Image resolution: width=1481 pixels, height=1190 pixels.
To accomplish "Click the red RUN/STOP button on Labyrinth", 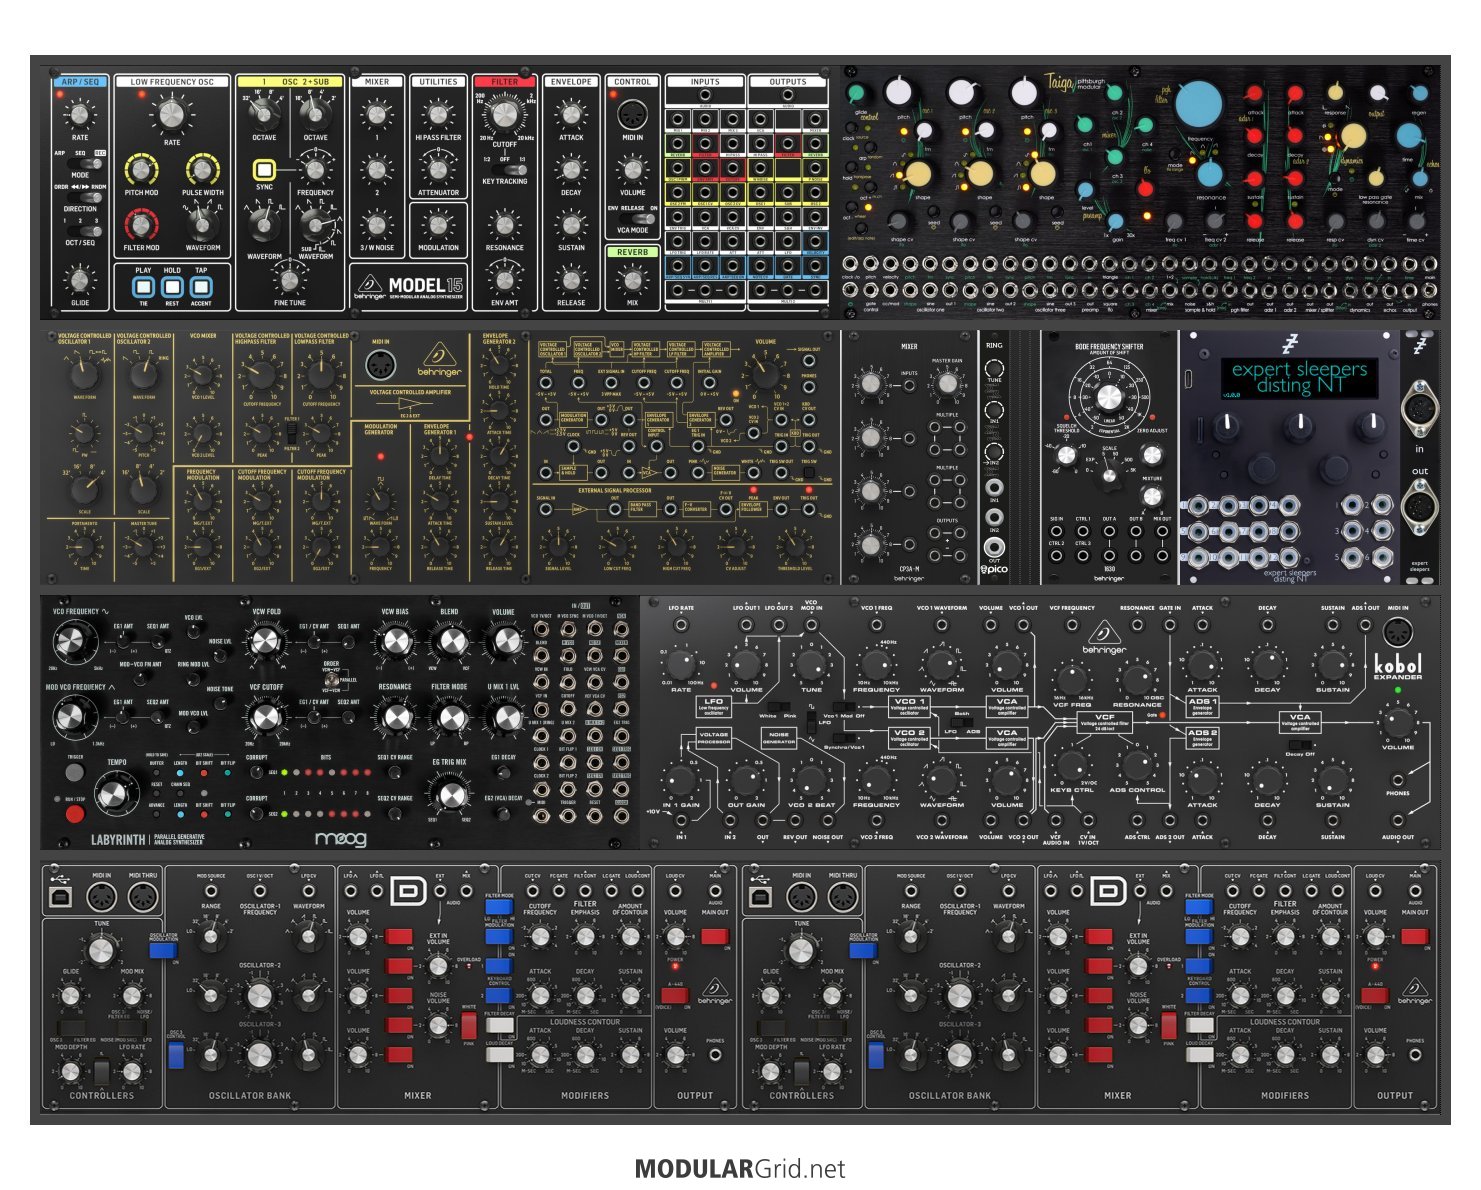I will coord(75,813).
